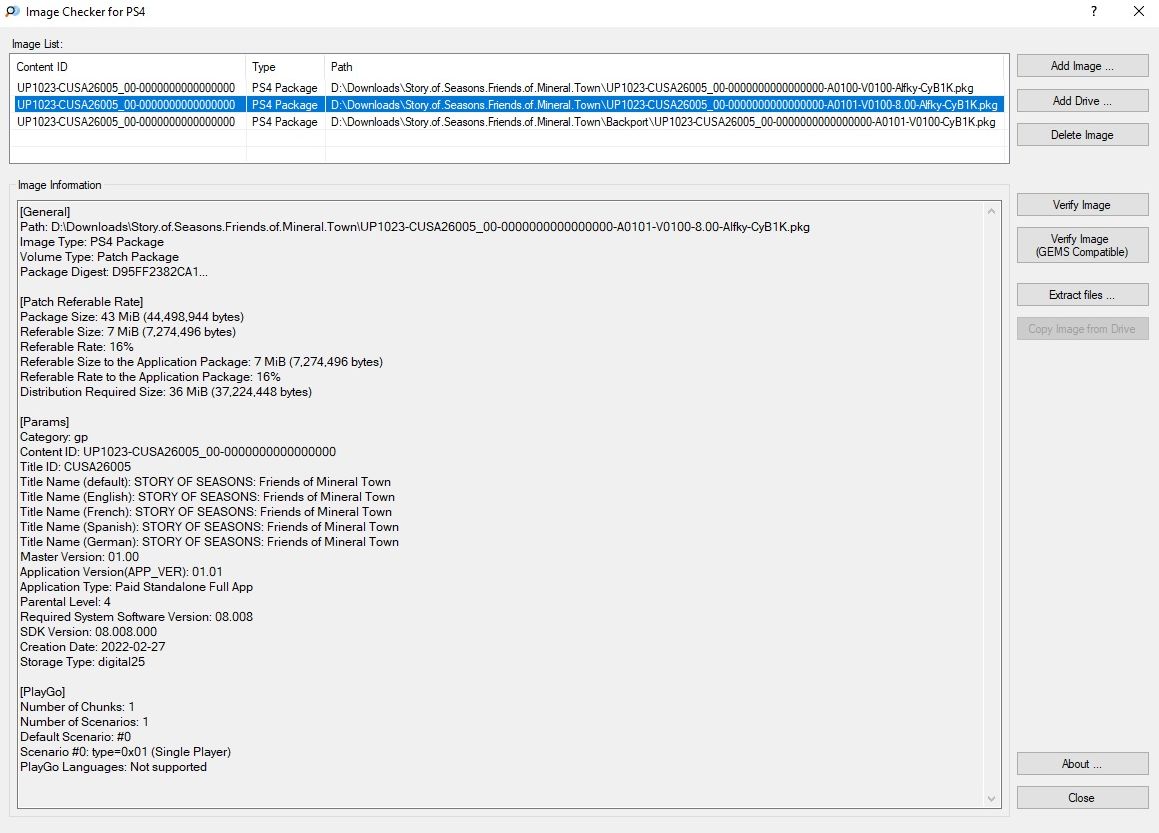Click the Title ID: CUSA26005 line

tap(75, 466)
